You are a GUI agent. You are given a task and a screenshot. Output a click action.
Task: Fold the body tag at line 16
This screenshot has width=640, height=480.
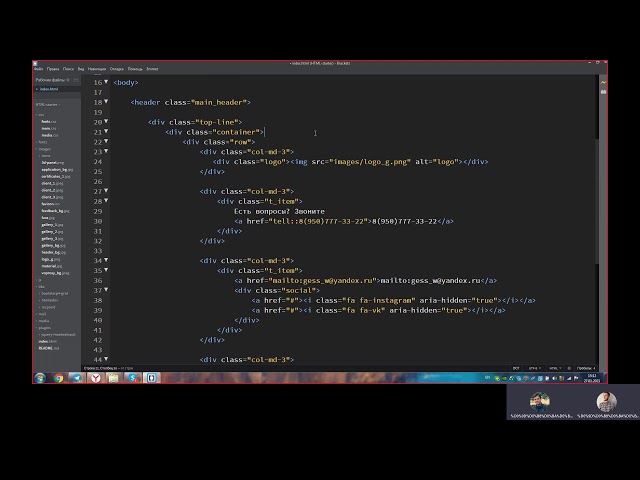[106, 82]
